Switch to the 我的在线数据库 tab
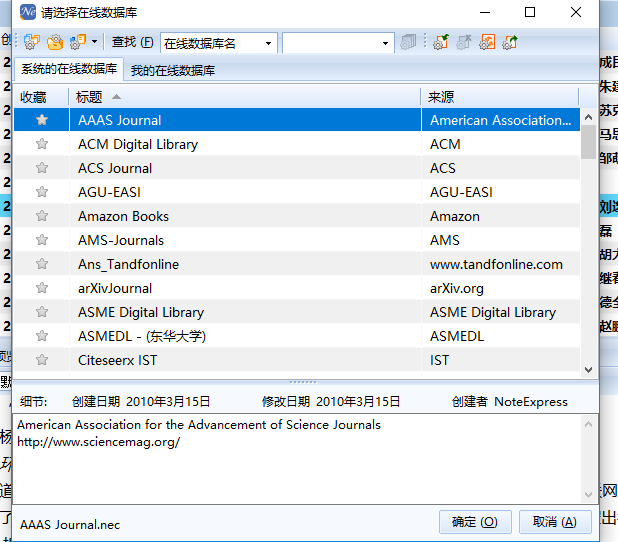618x542 pixels. (x=173, y=71)
